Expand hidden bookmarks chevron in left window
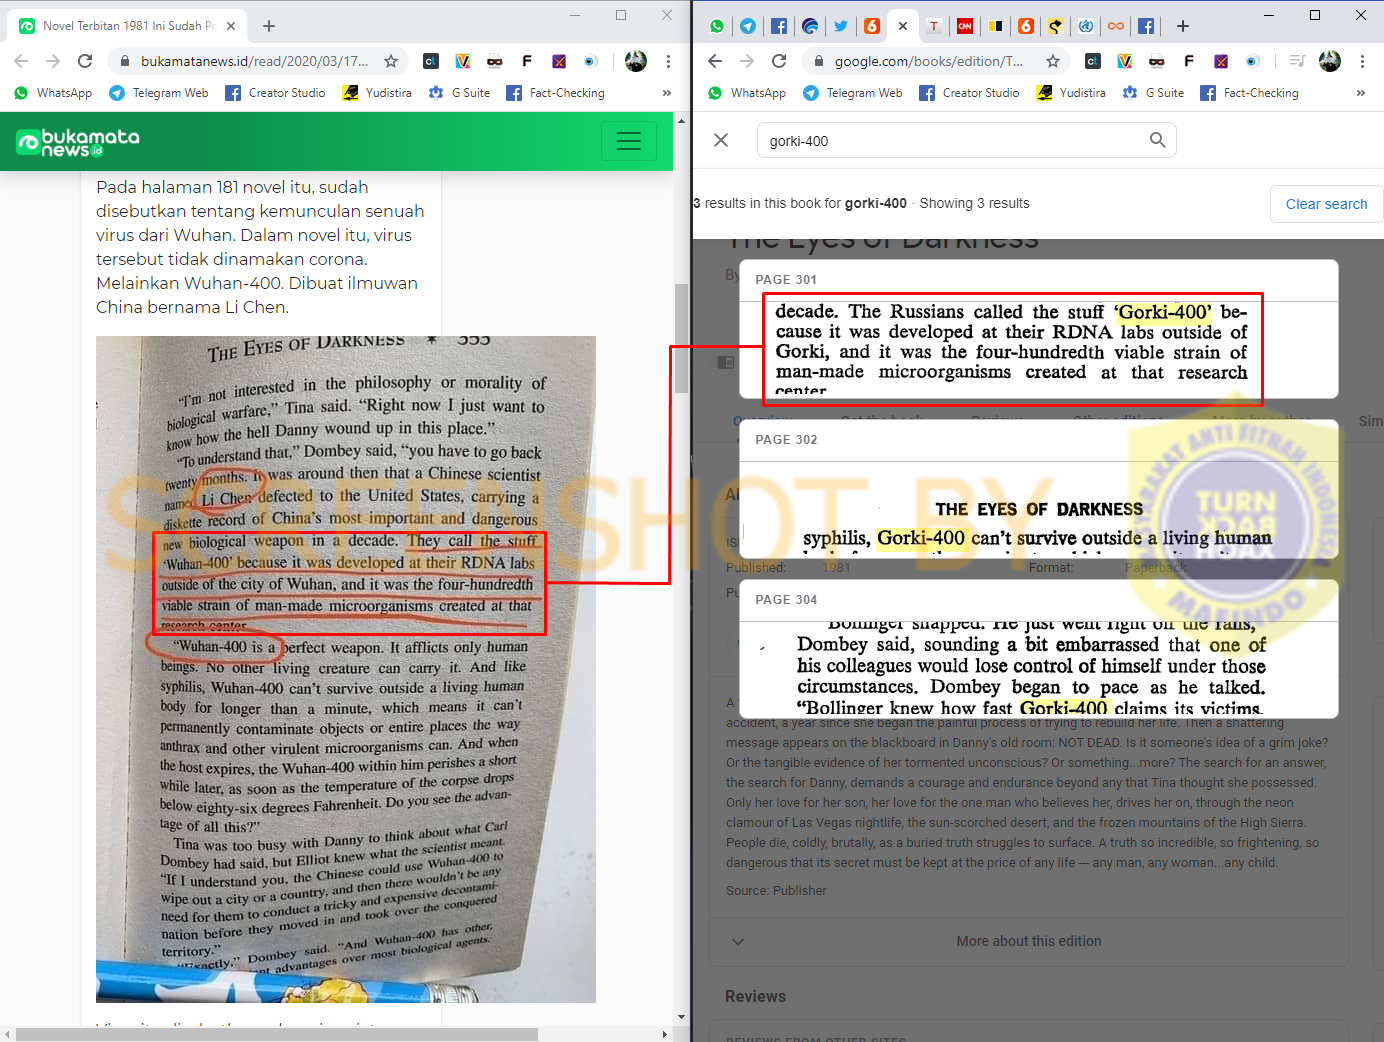 pyautogui.click(x=667, y=93)
